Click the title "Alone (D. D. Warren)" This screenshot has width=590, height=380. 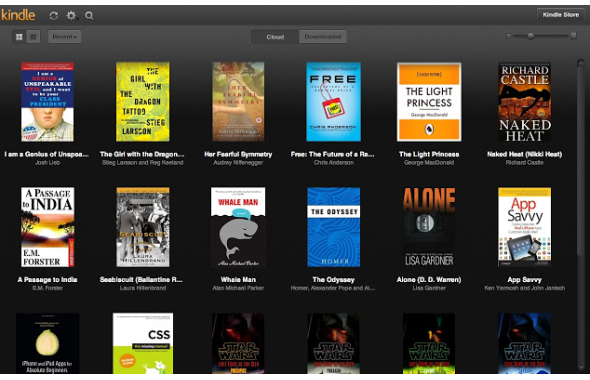(x=429, y=280)
